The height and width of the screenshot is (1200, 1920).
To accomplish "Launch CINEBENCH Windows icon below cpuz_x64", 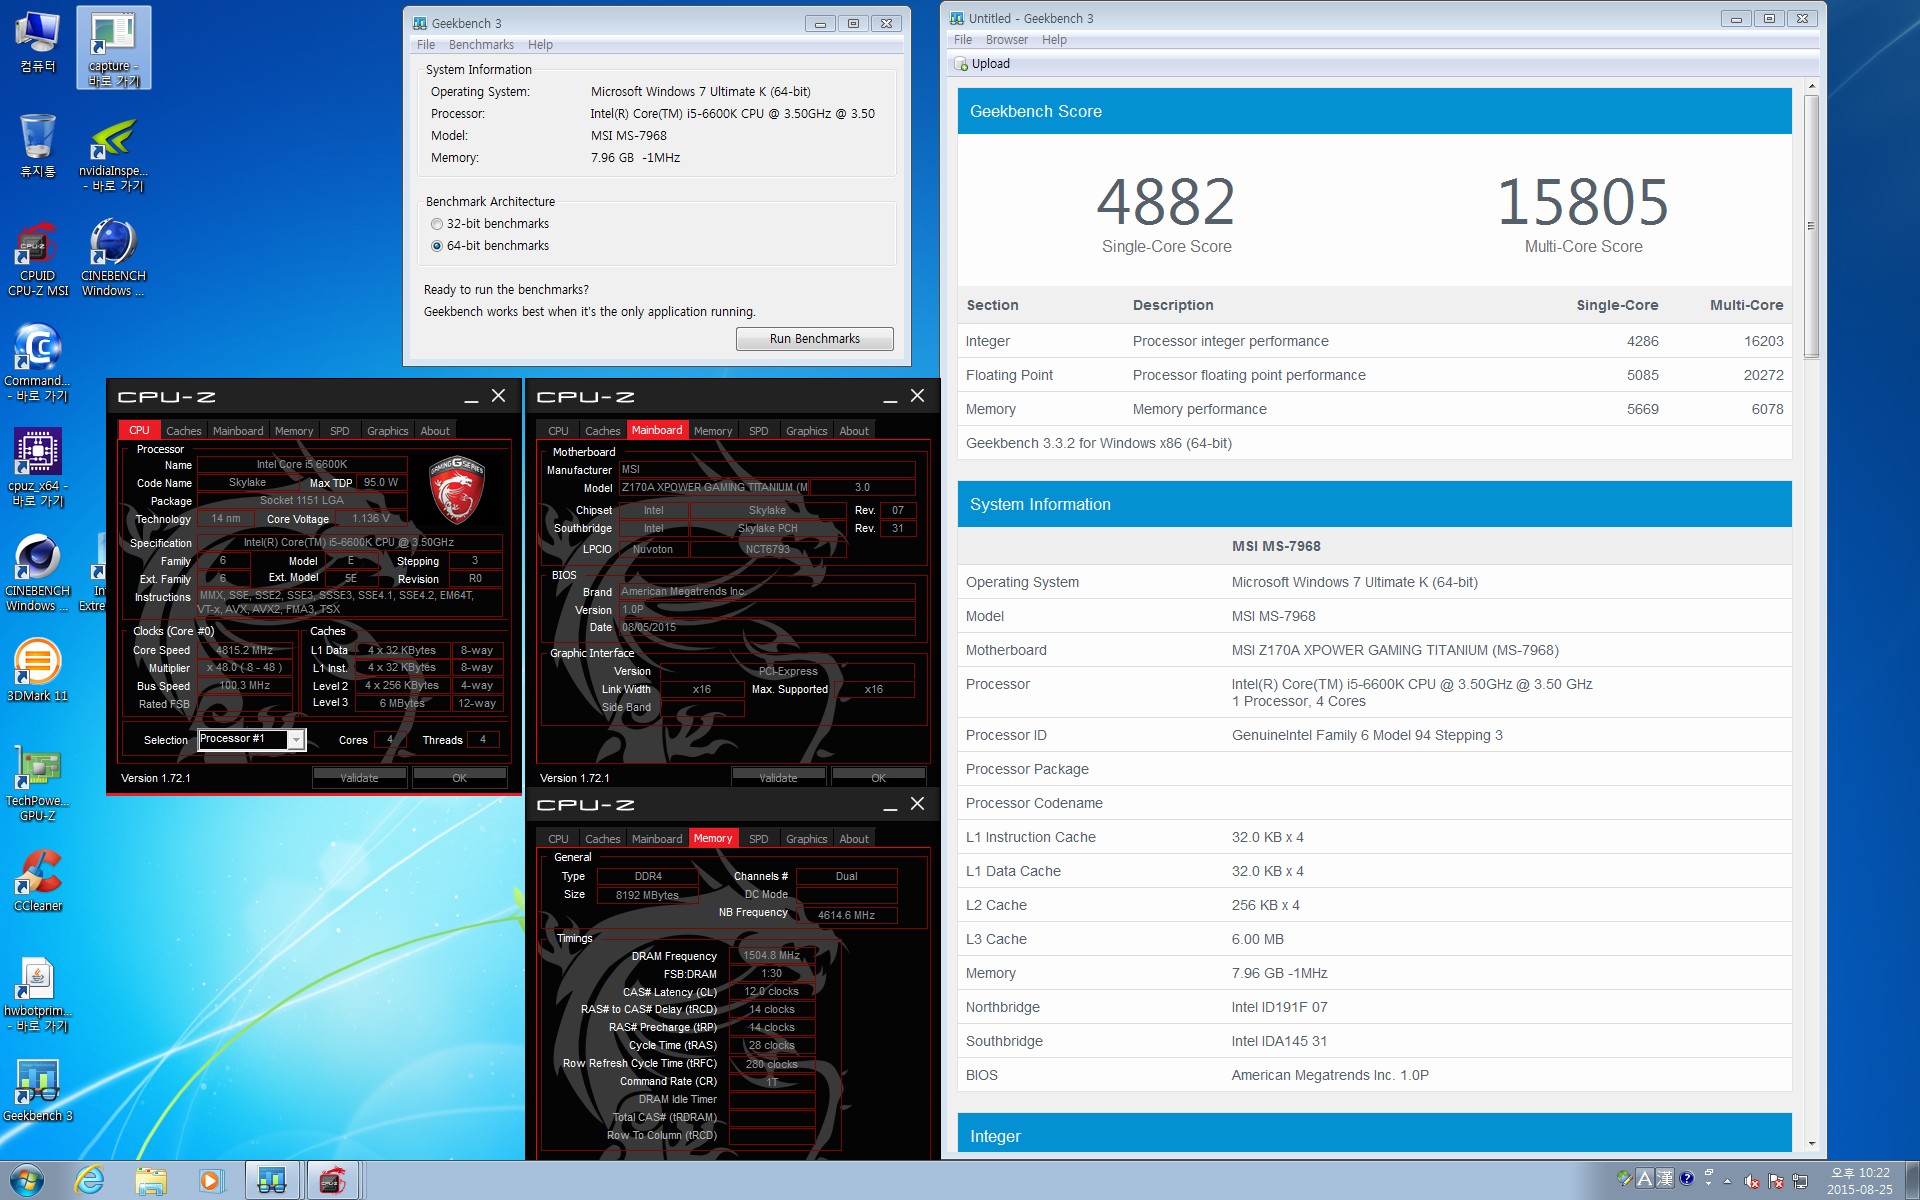I will pyautogui.click(x=37, y=573).
